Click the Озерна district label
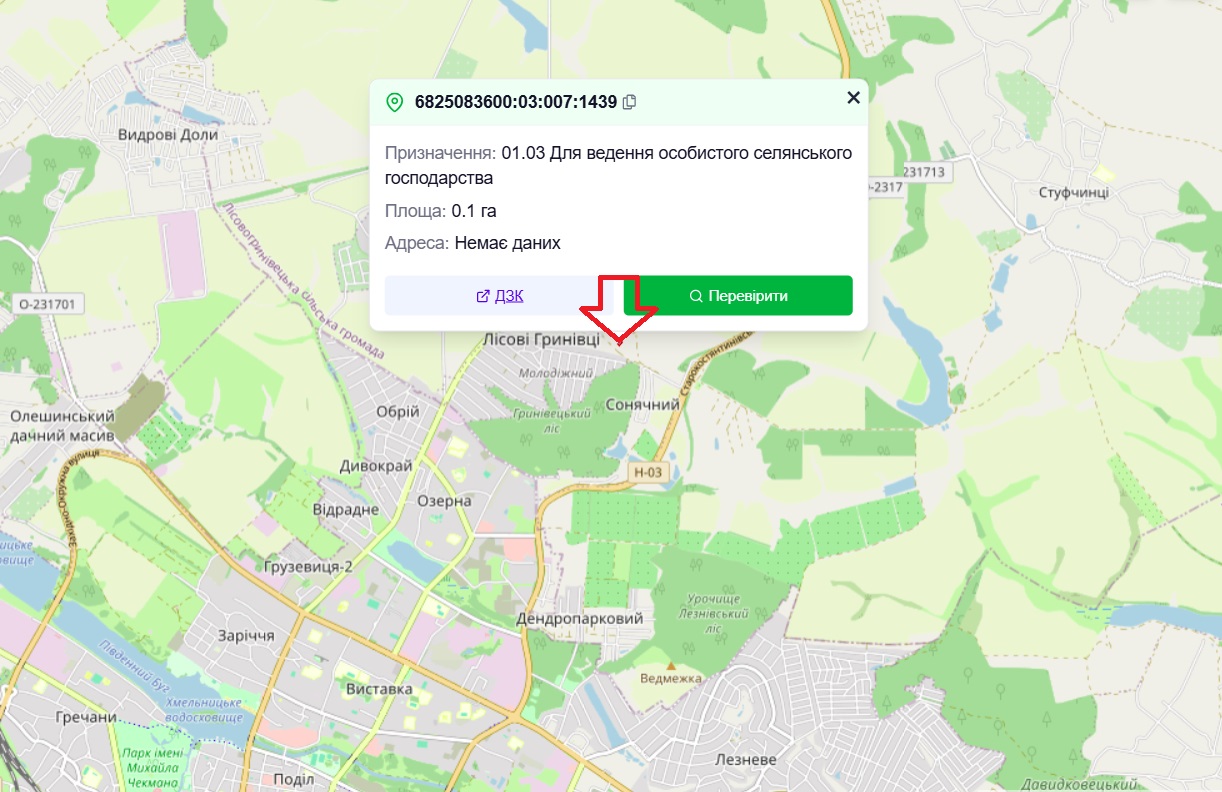 pos(444,500)
